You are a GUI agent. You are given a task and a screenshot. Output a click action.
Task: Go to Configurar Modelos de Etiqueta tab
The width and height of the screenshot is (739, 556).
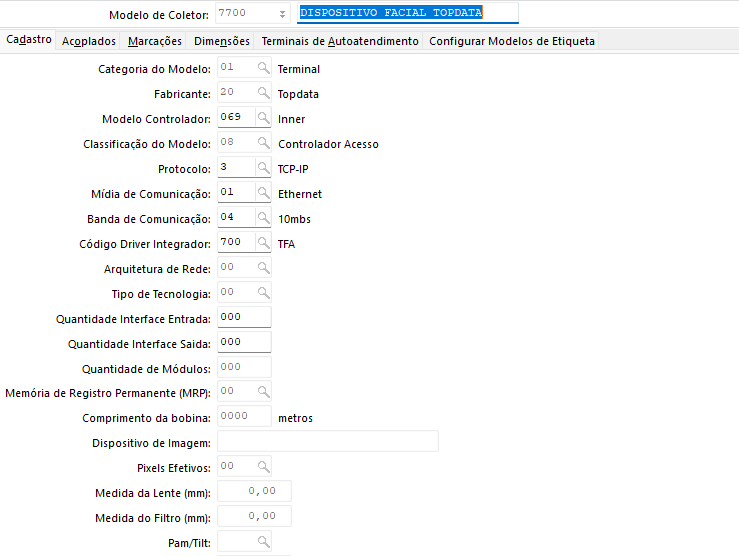tap(512, 41)
